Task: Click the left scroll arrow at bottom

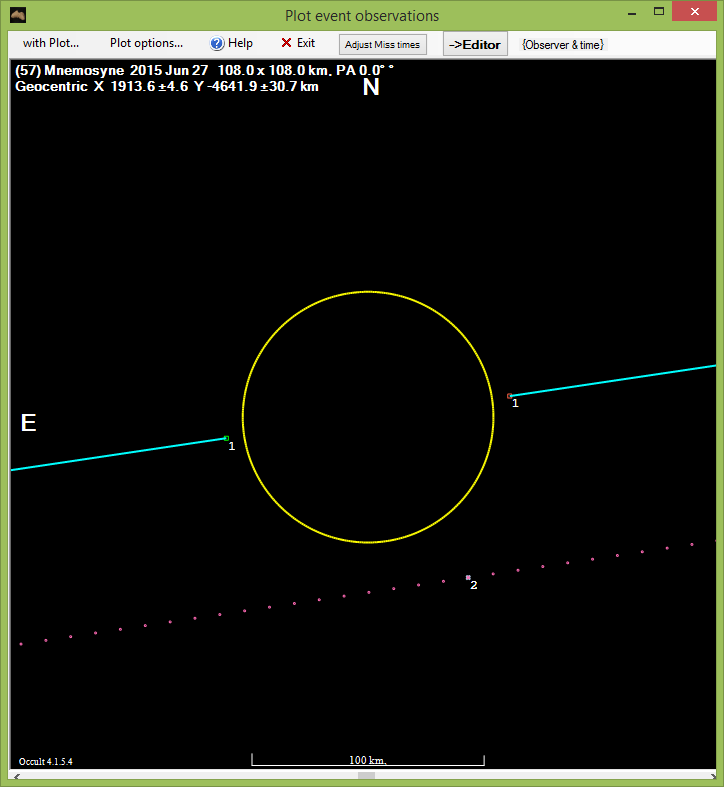Action: 17,776
